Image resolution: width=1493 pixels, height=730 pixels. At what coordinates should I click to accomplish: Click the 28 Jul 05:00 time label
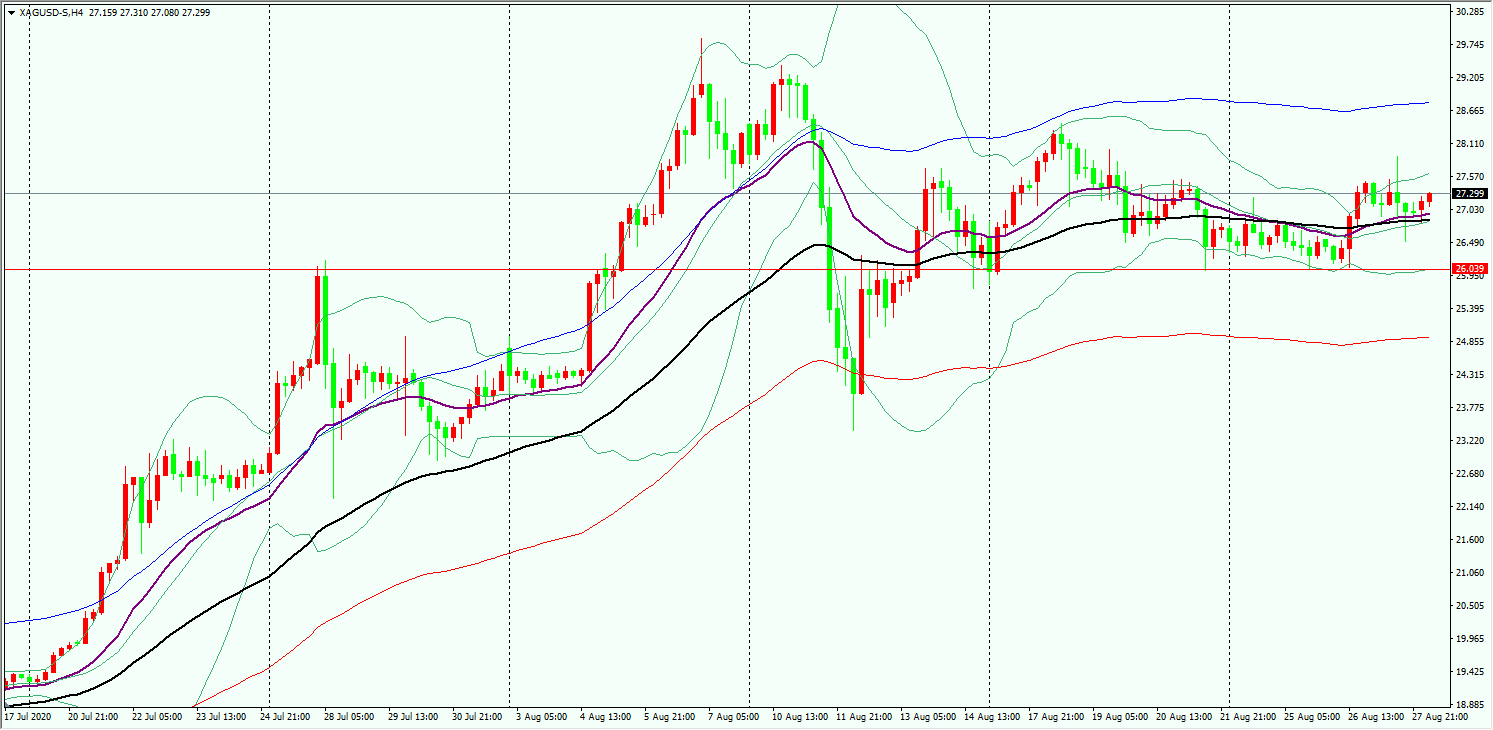pyautogui.click(x=350, y=717)
